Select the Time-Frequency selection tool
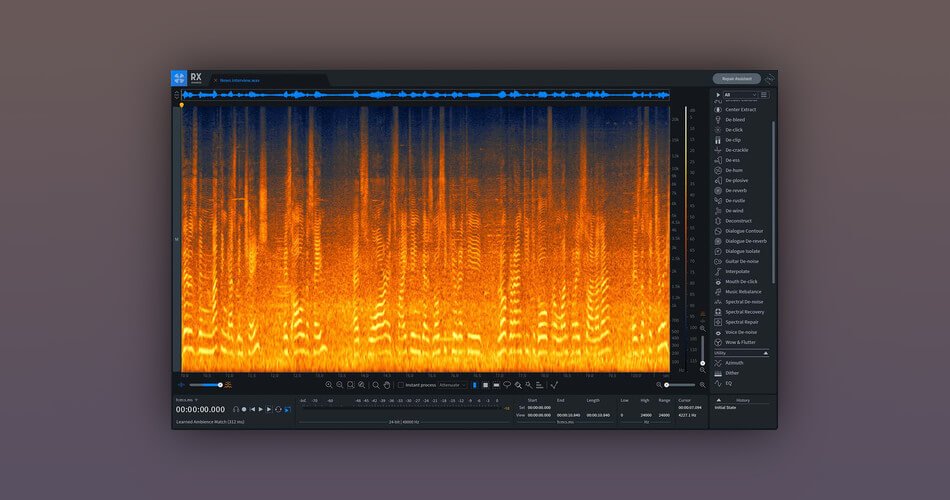 tap(485, 385)
